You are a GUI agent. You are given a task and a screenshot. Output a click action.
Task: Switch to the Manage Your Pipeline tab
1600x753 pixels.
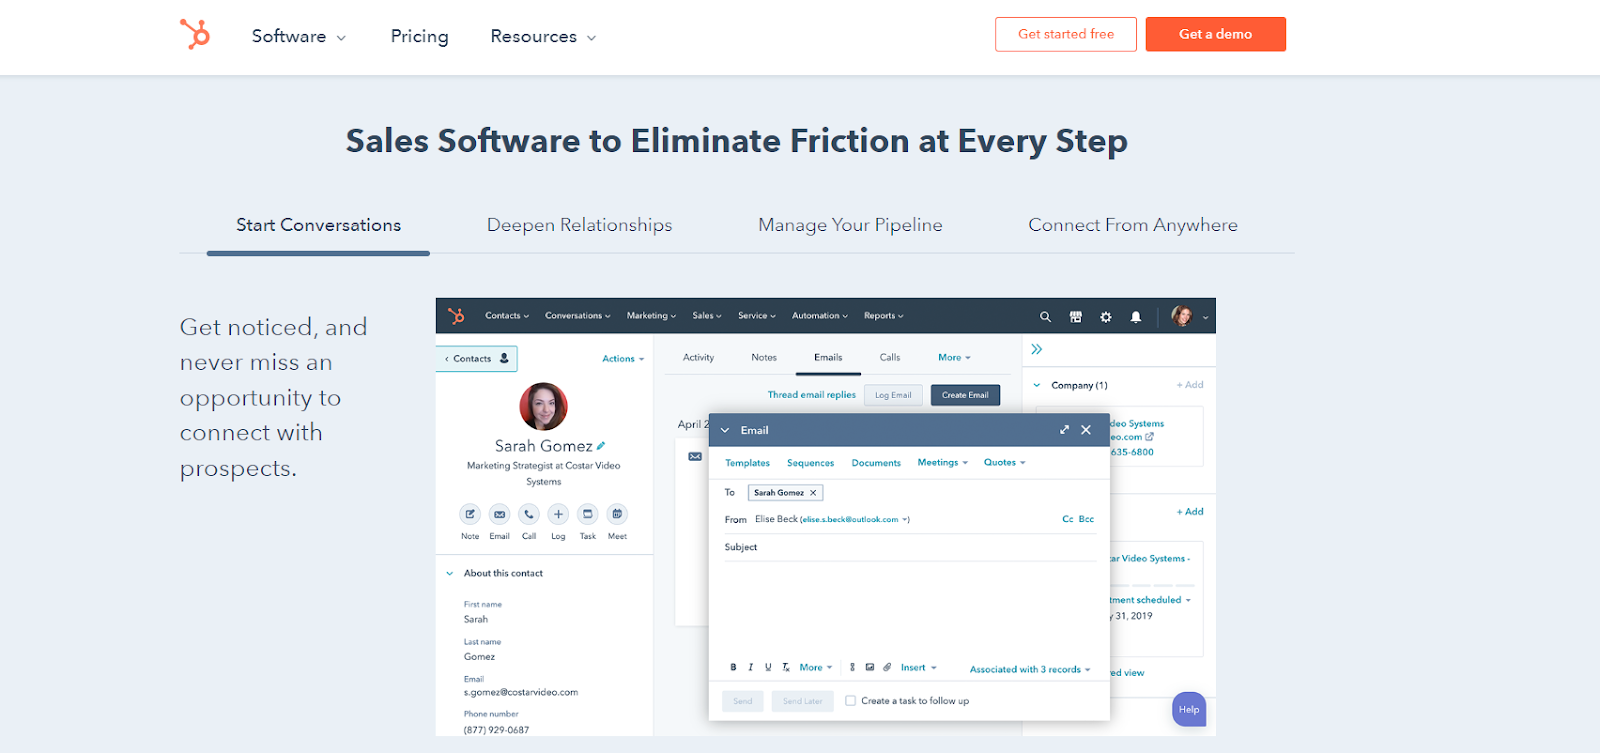coord(850,226)
